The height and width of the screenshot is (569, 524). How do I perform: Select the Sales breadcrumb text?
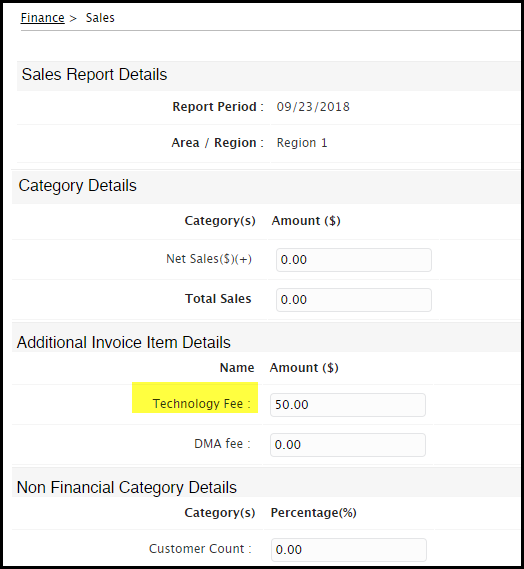pos(100,17)
